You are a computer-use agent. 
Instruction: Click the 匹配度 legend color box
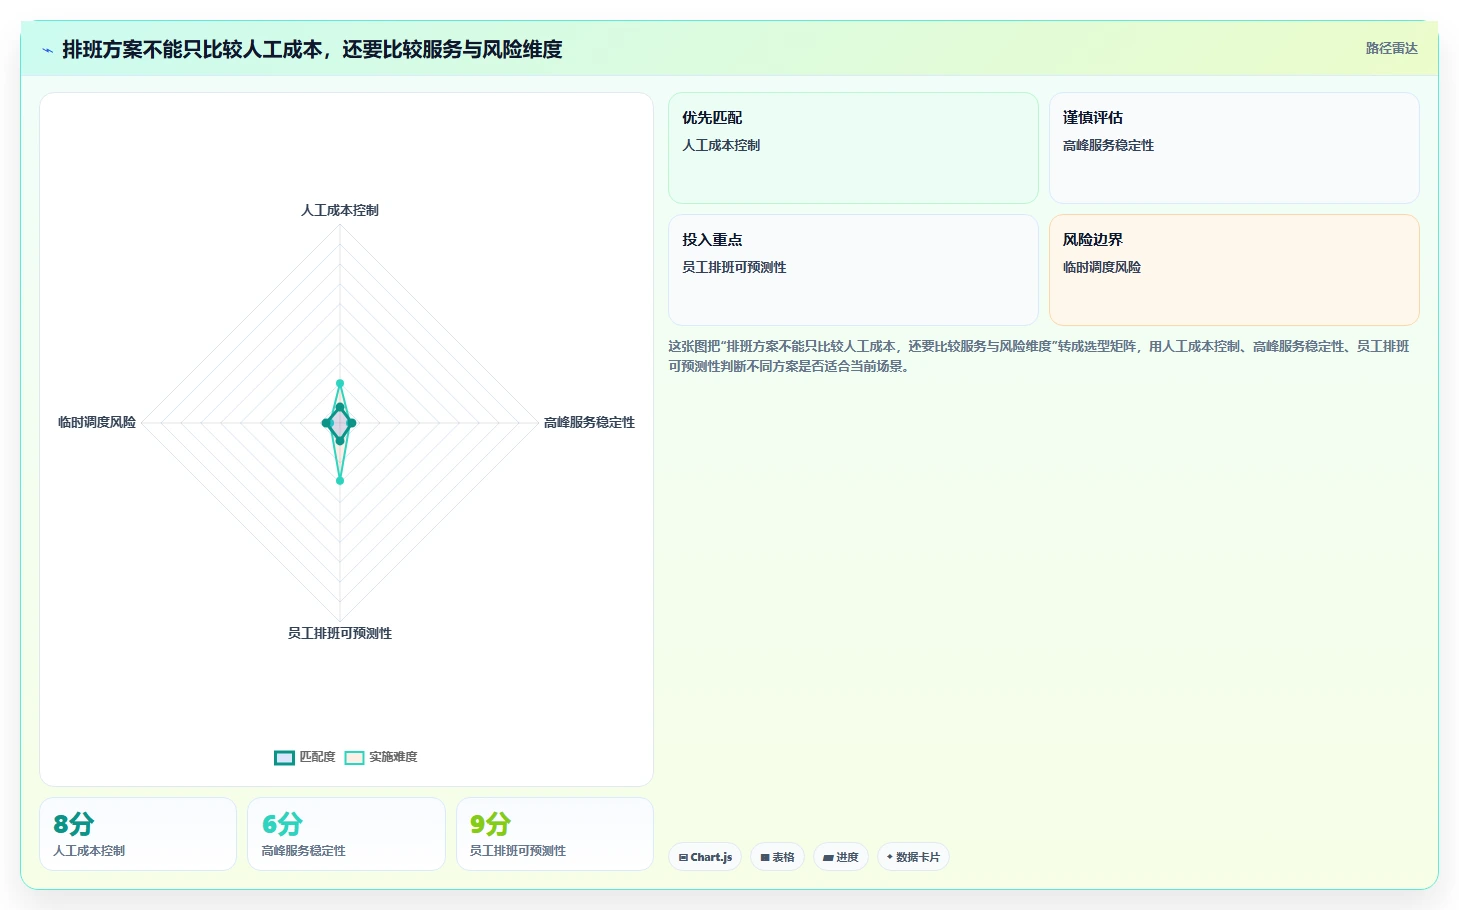click(x=284, y=757)
